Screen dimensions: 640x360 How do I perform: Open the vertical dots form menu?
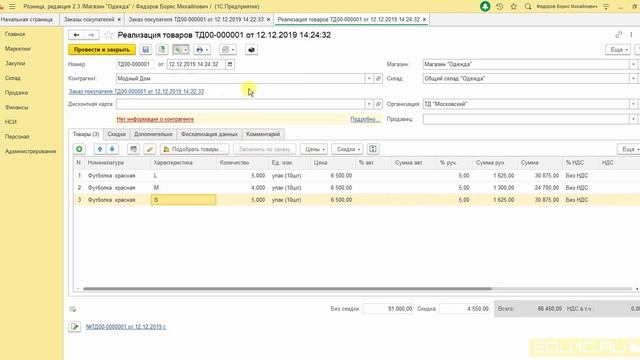click(631, 35)
